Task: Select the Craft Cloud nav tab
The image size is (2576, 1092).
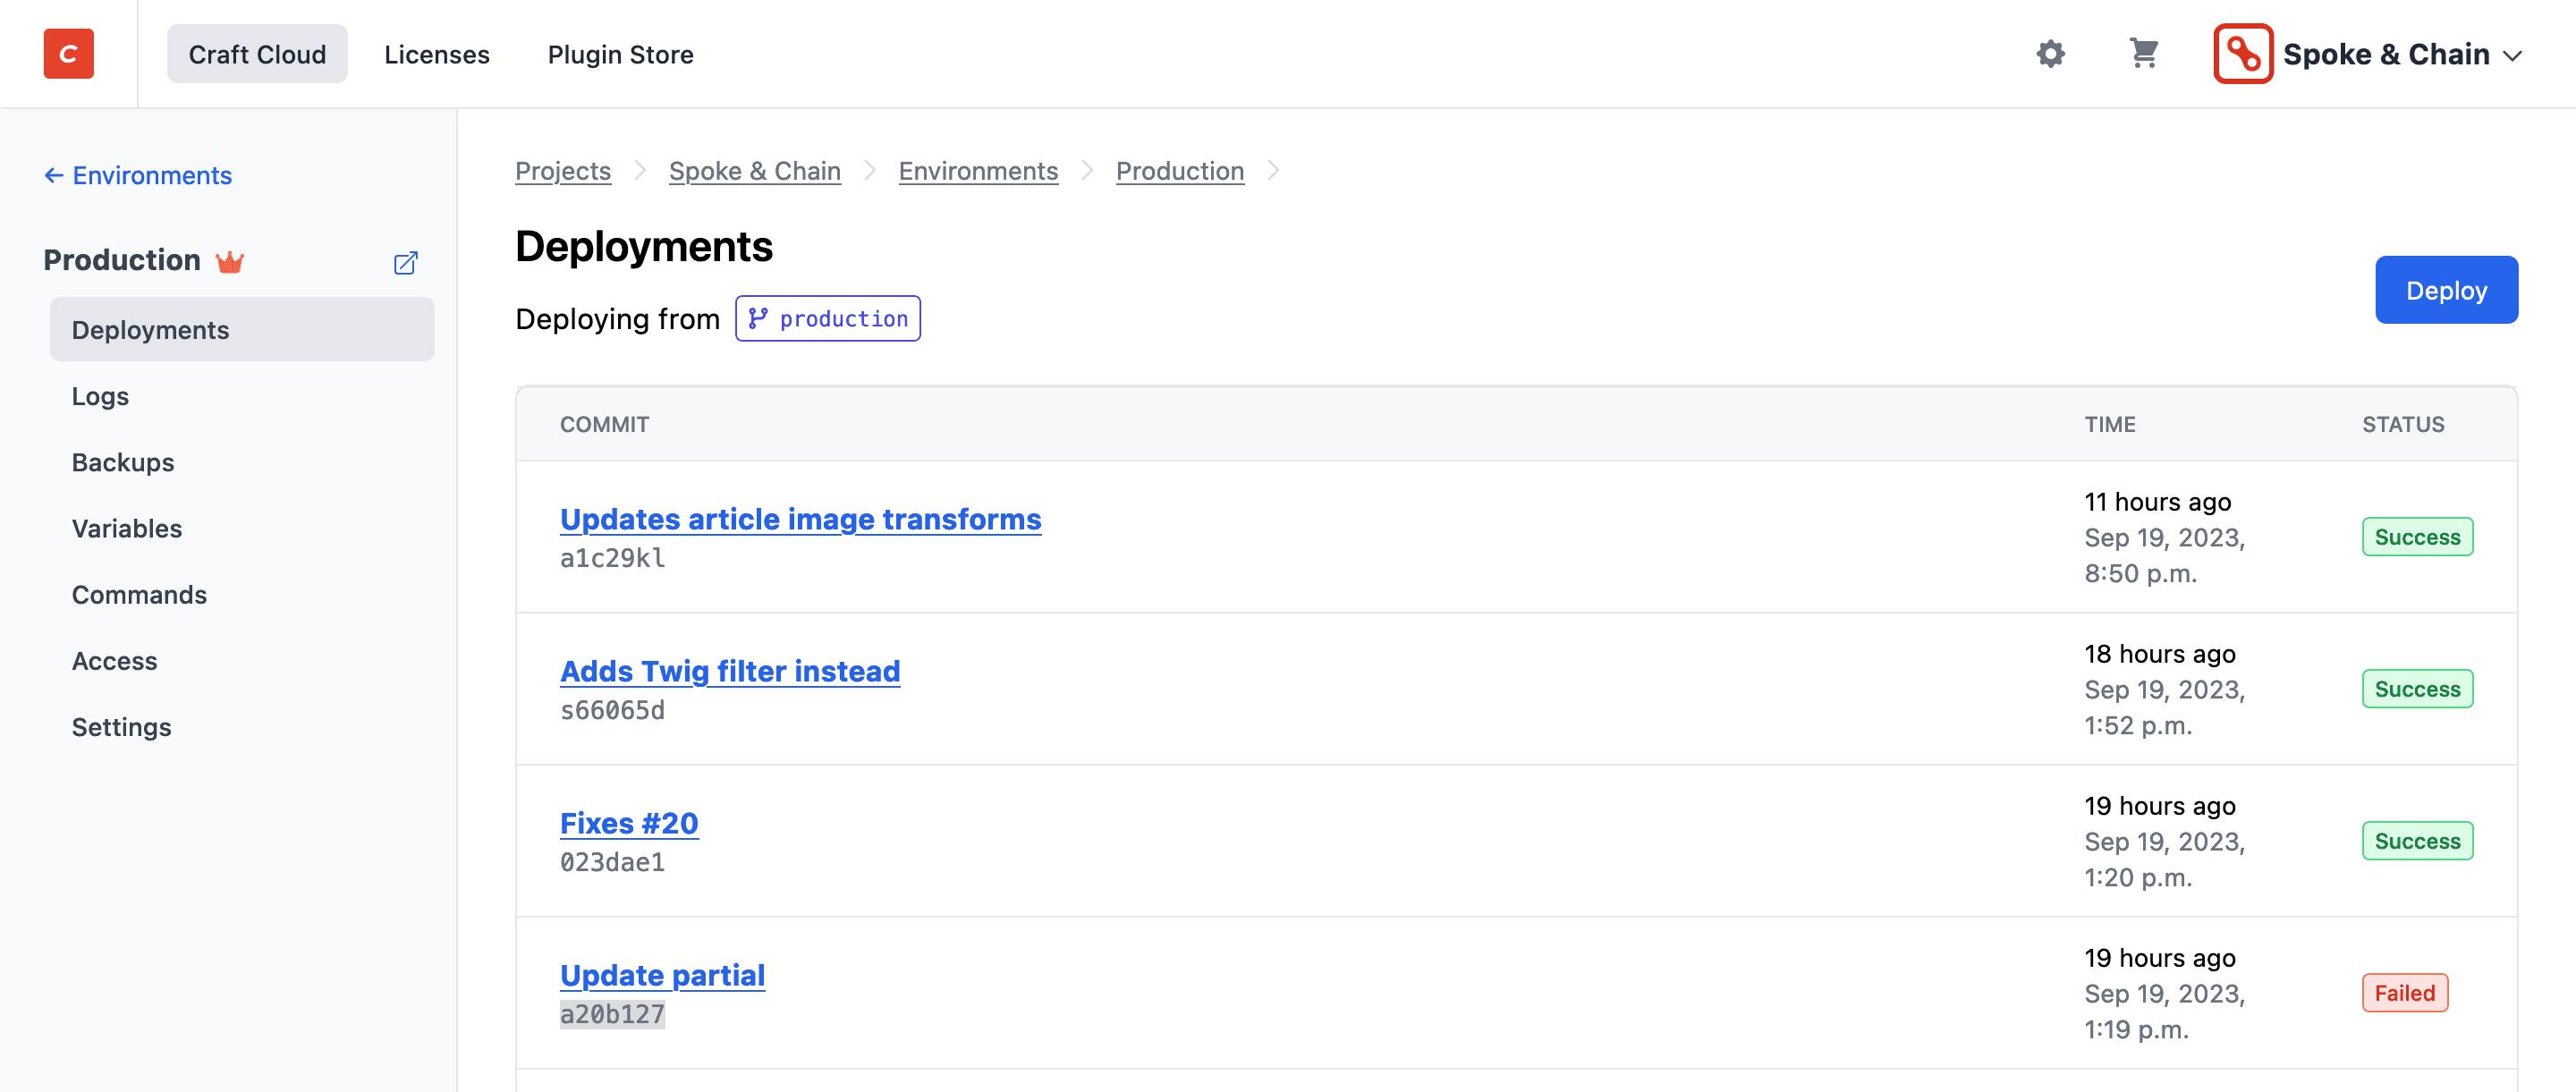Action: click(x=257, y=54)
